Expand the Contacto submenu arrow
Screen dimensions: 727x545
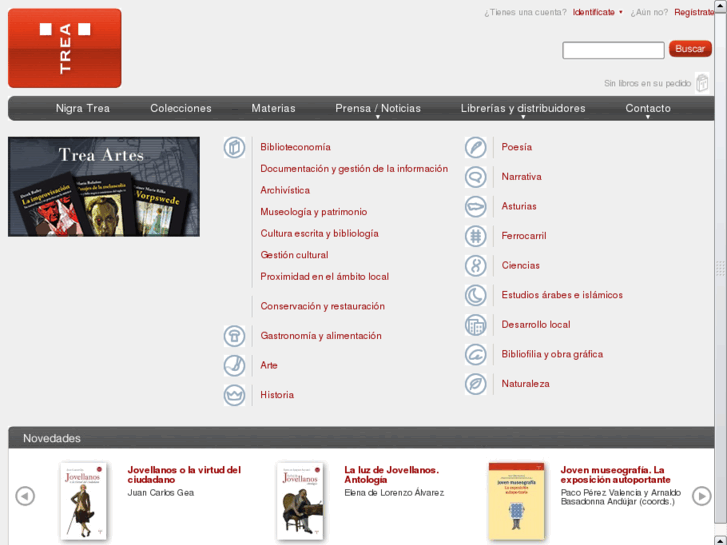648,117
